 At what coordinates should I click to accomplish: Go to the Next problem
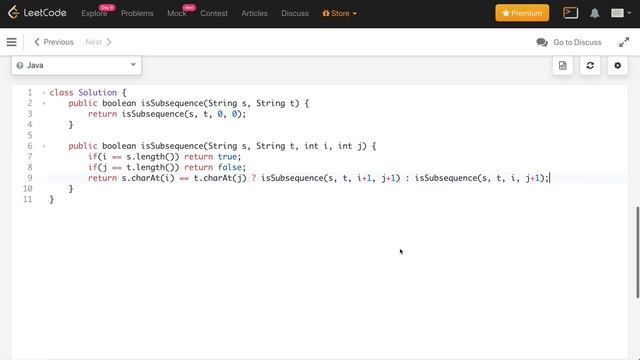coord(98,42)
